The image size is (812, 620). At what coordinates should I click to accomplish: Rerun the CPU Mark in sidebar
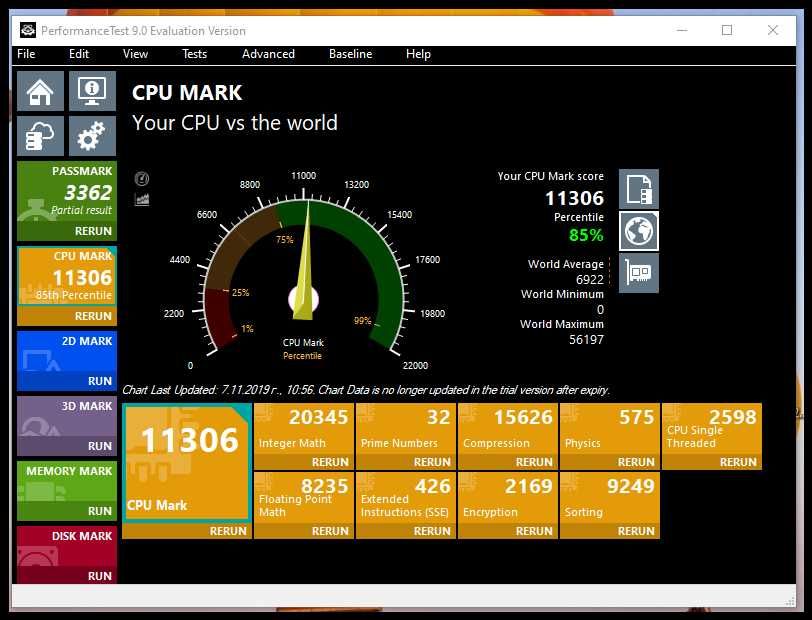point(93,316)
